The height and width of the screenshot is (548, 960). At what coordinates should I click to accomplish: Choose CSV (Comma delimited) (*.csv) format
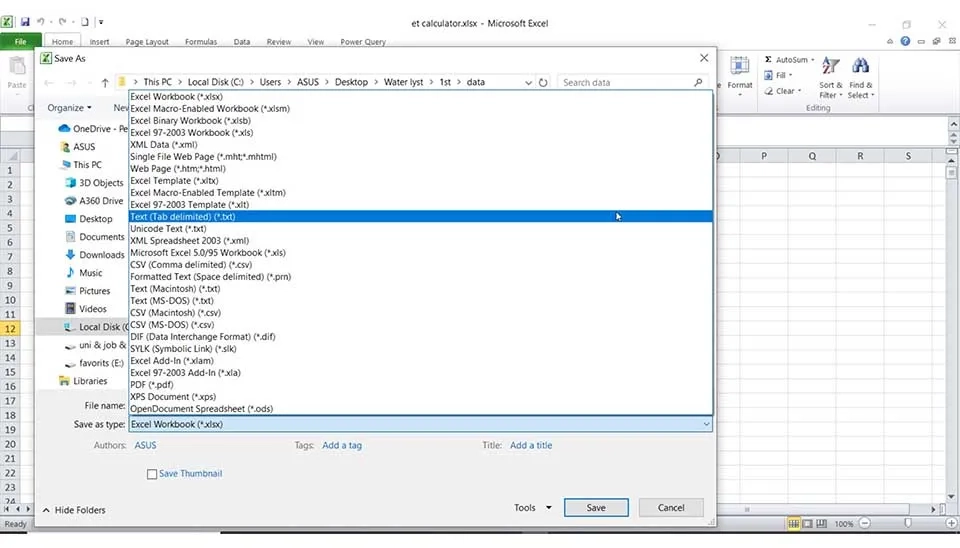click(x=191, y=265)
